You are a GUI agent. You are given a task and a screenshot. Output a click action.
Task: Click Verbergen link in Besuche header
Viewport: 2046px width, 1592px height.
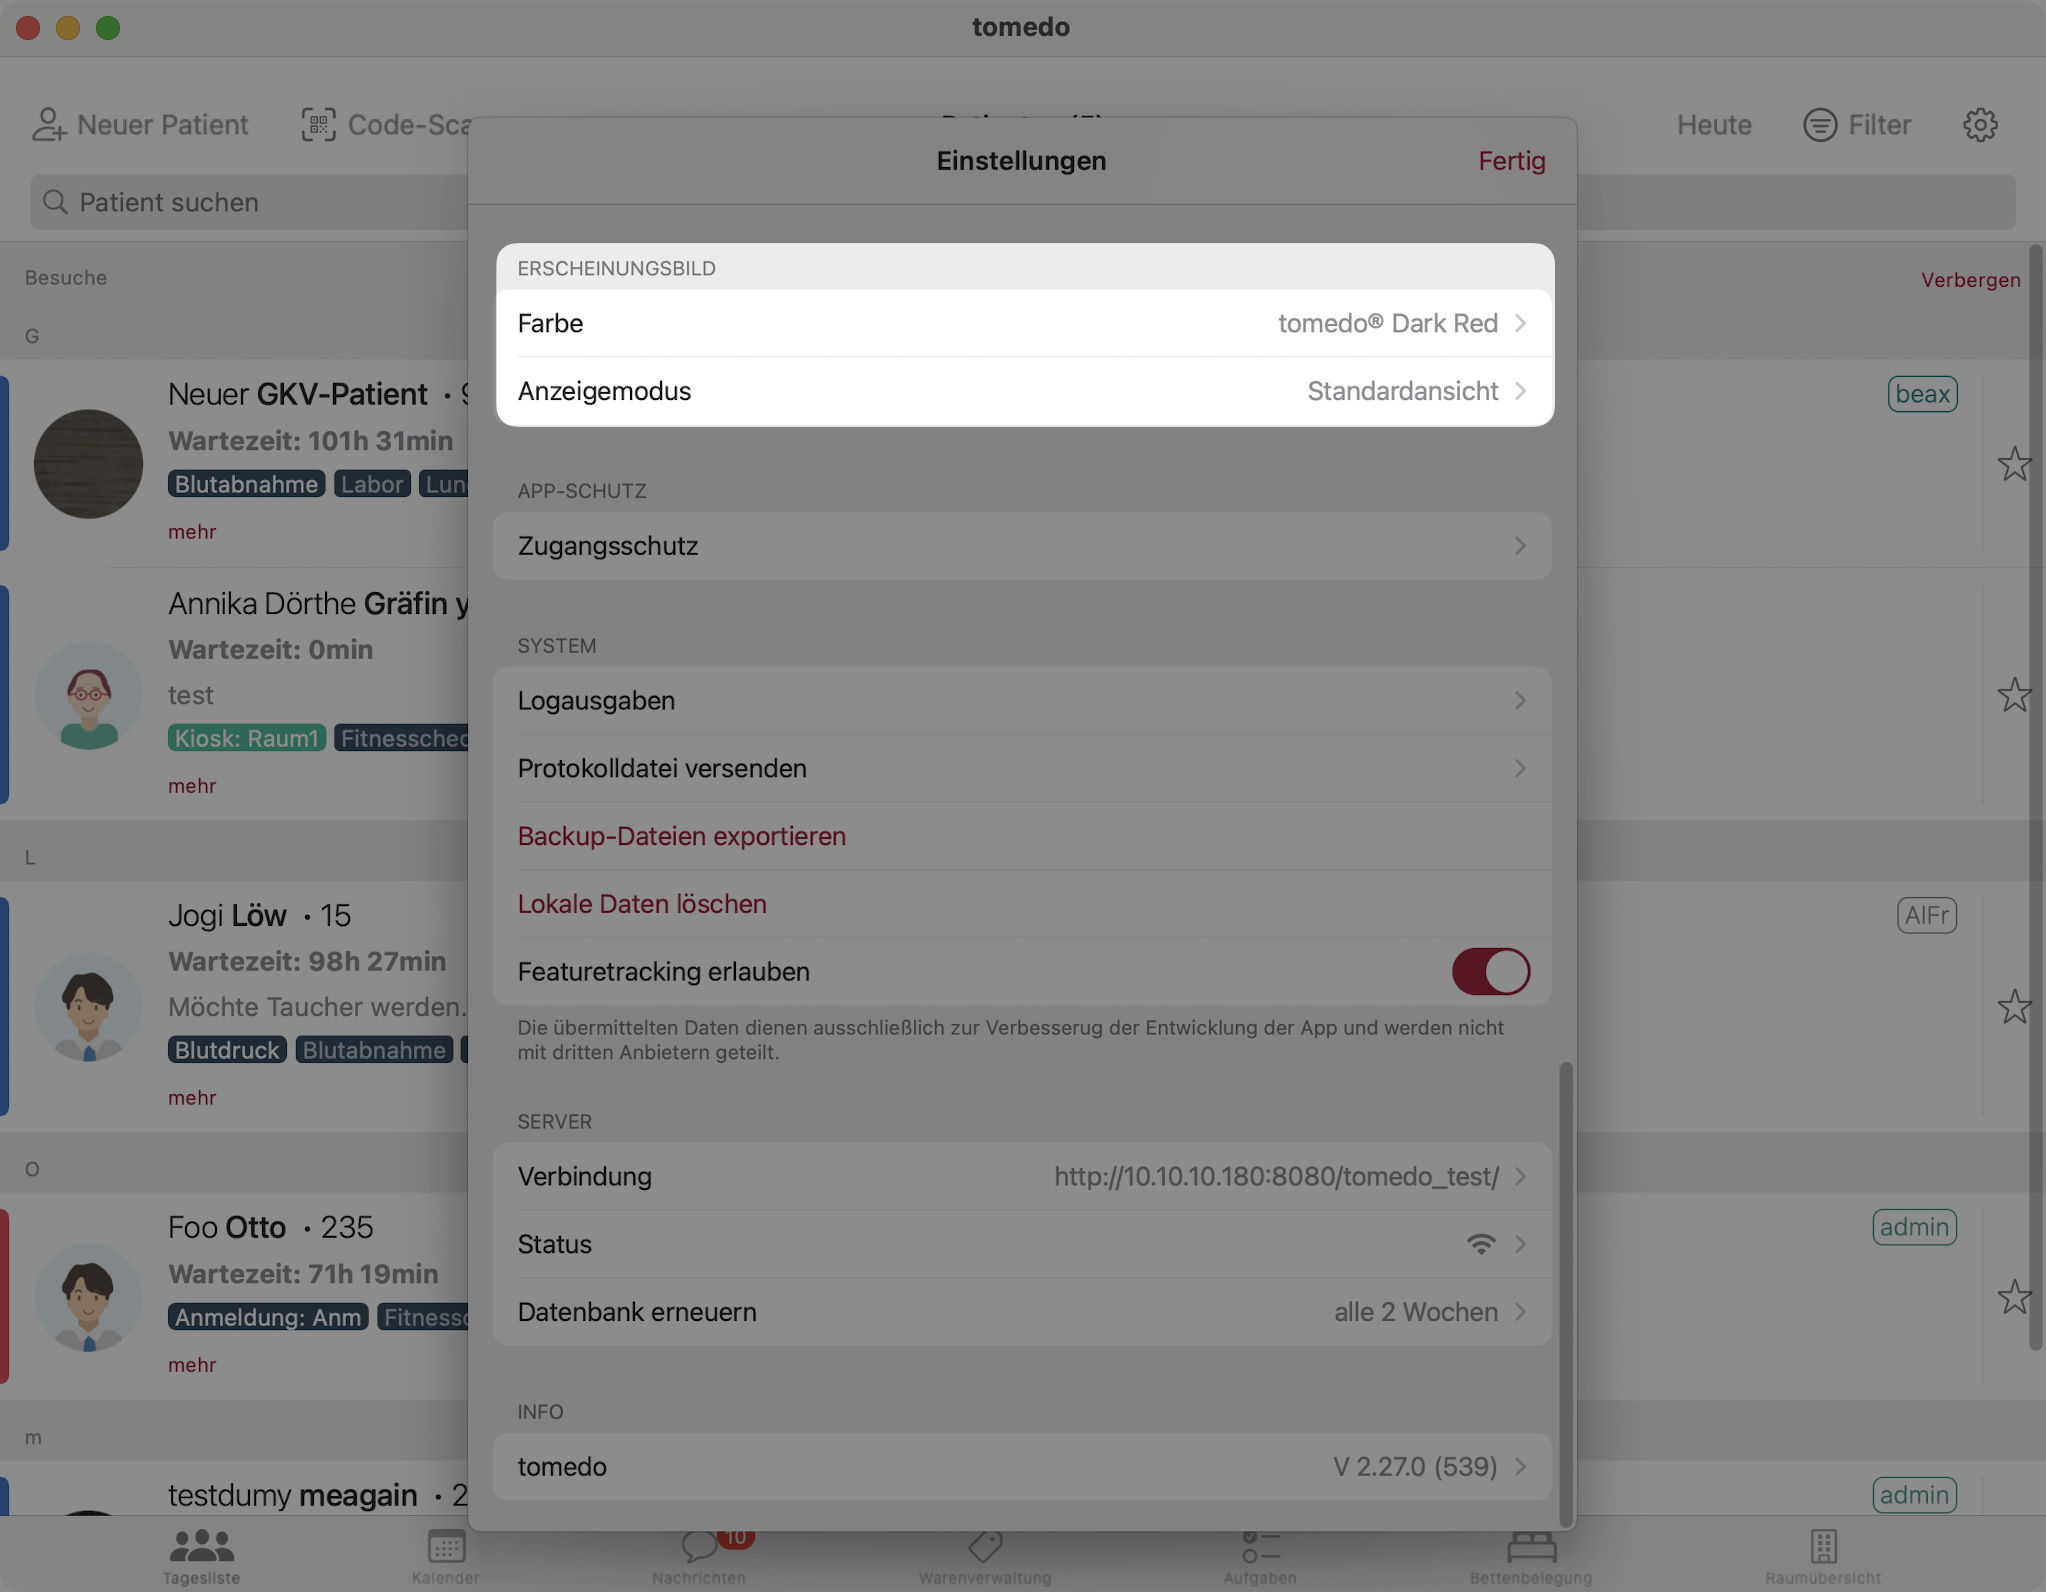point(1970,280)
